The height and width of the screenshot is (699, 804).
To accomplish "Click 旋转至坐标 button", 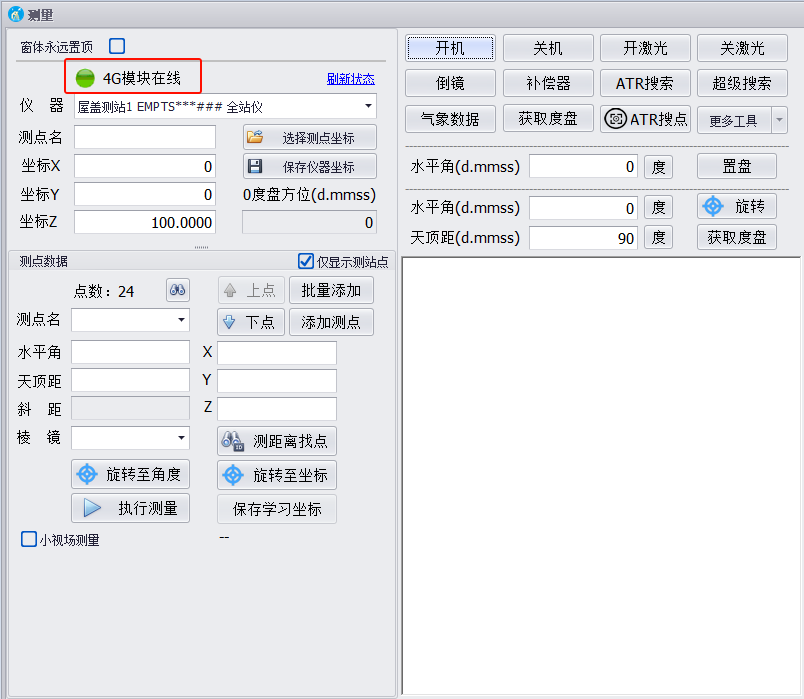I will pyautogui.click(x=276, y=474).
